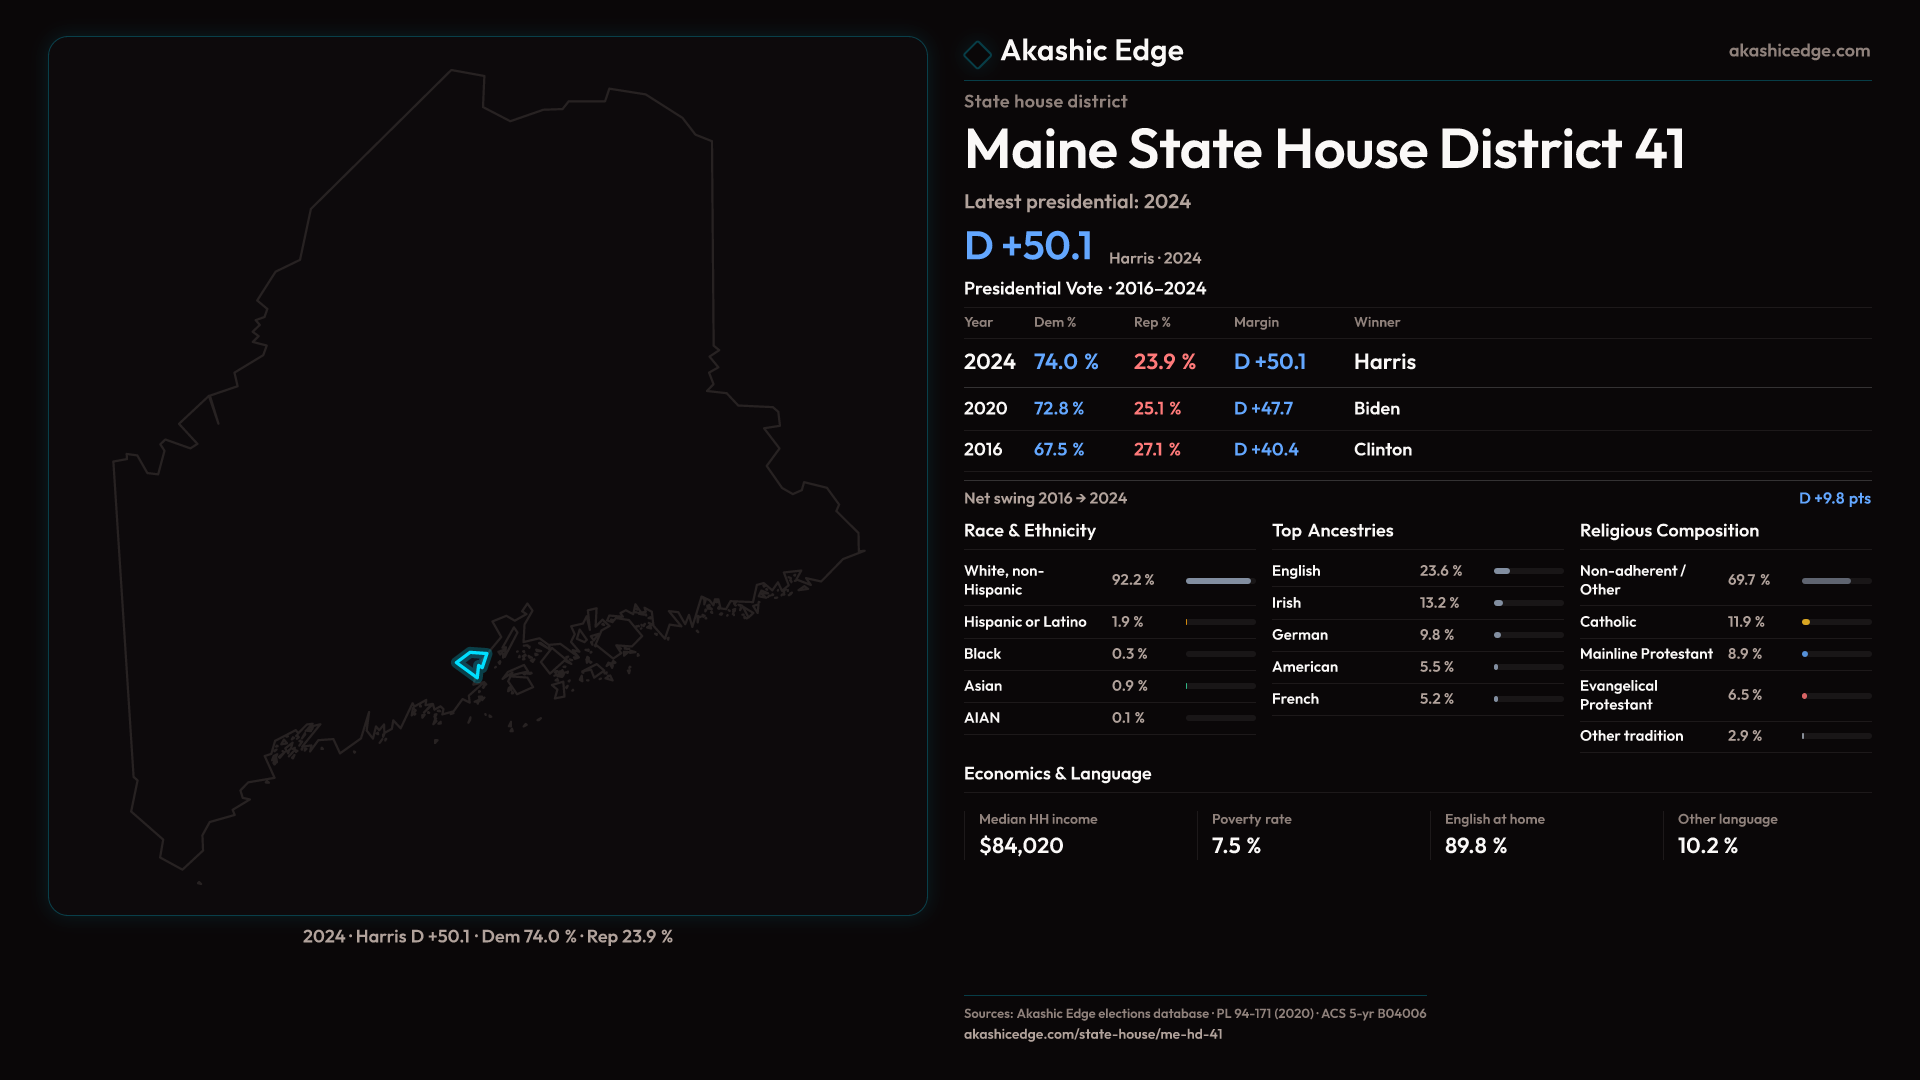Open the akashicedge.com link in the header
The image size is (1920, 1080).
[1798, 51]
